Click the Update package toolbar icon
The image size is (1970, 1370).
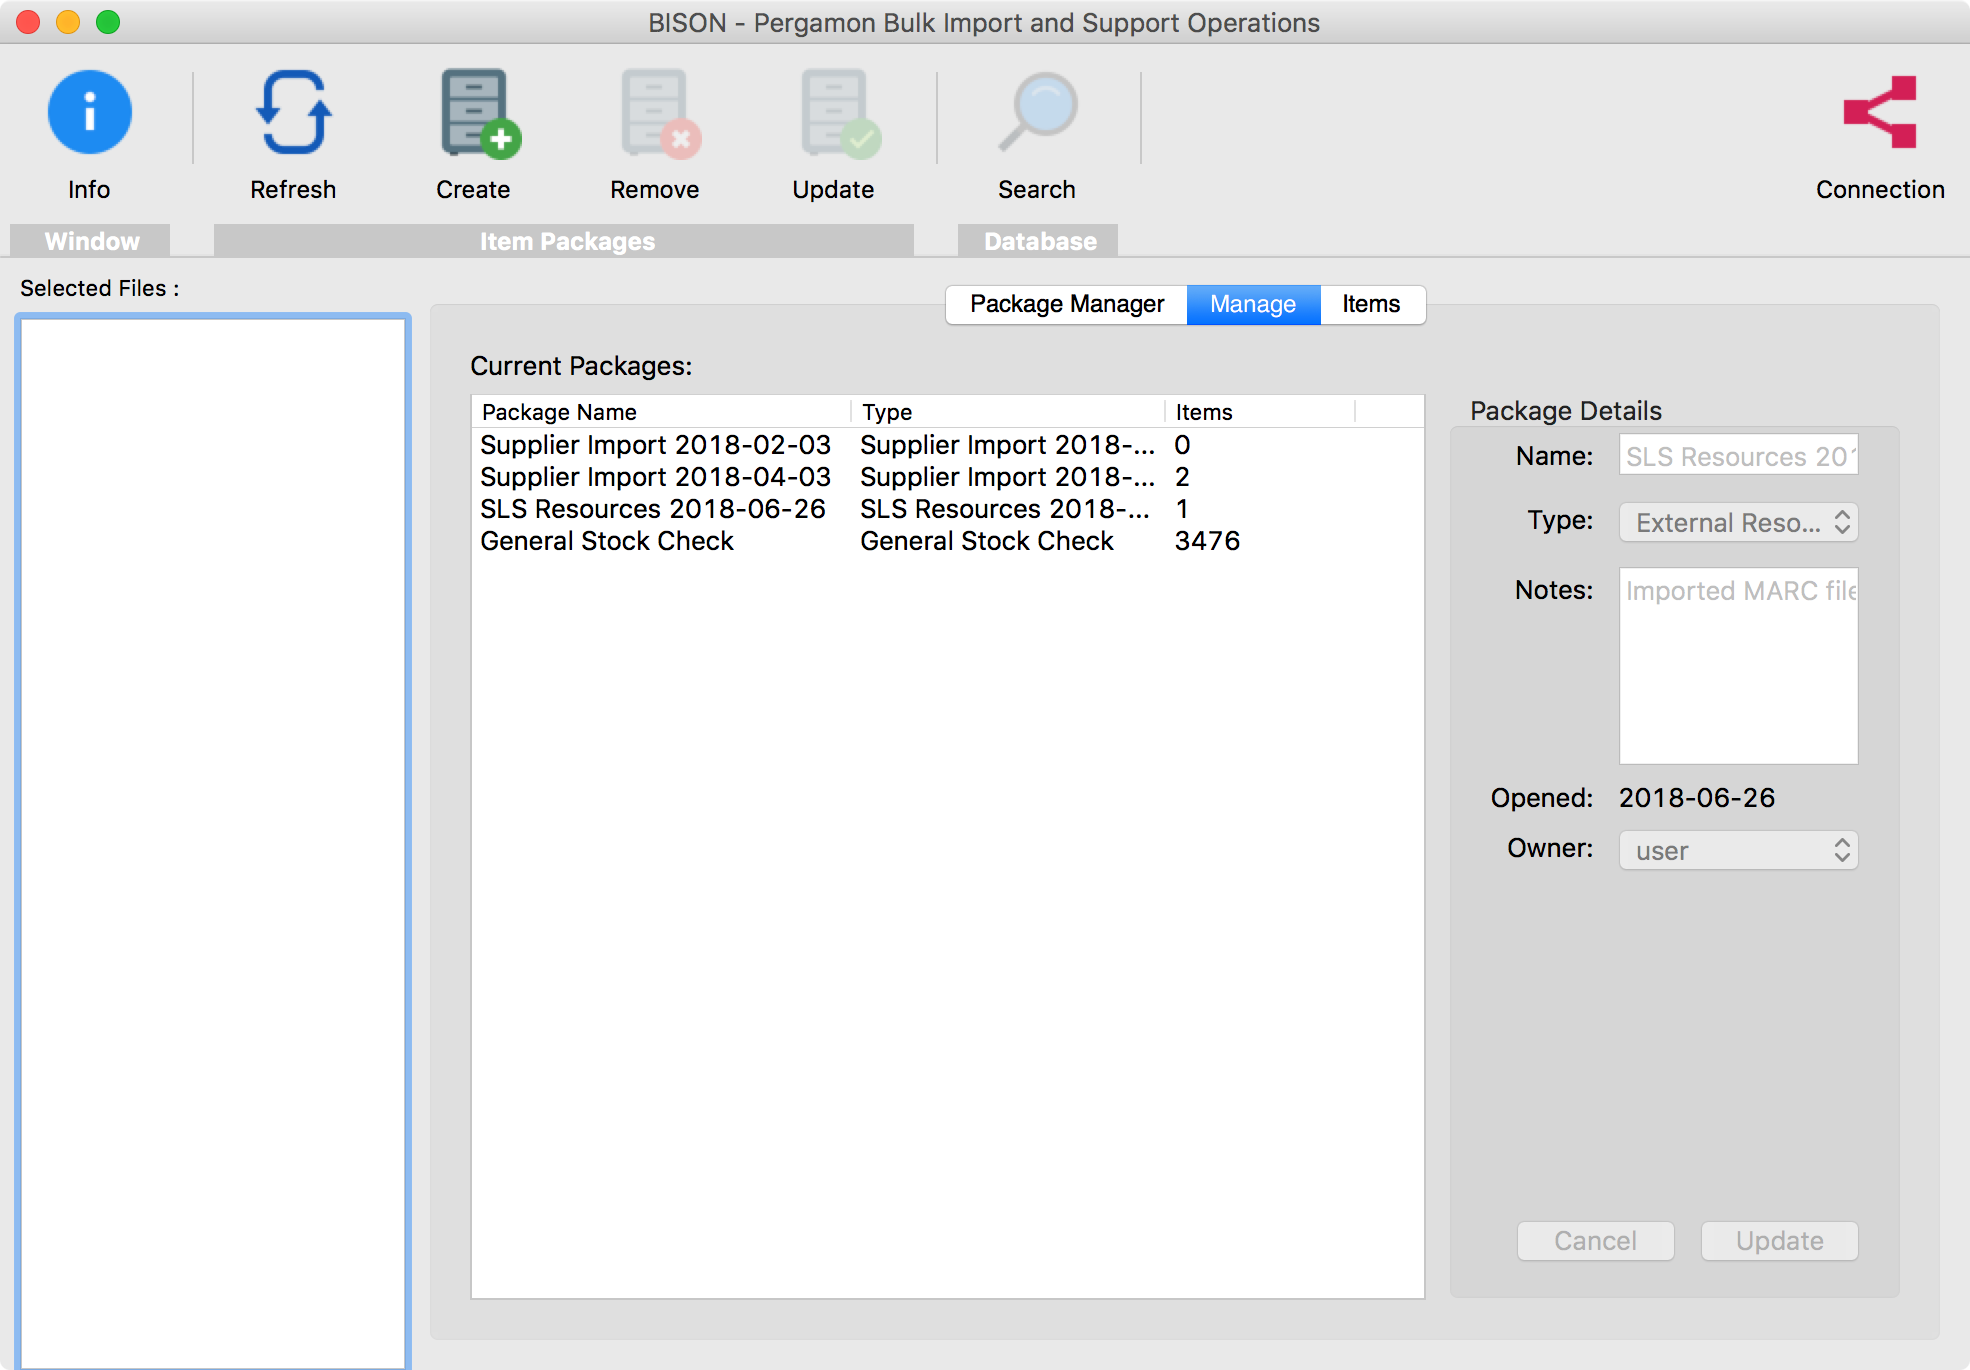[x=840, y=113]
